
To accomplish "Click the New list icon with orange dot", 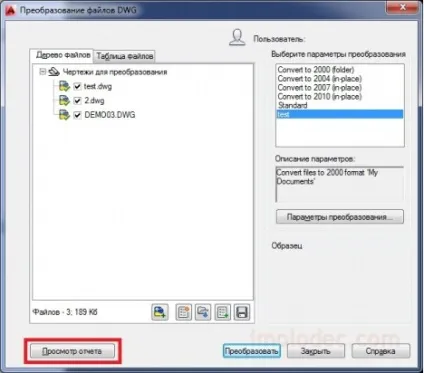I will pyautogui.click(x=183, y=312).
